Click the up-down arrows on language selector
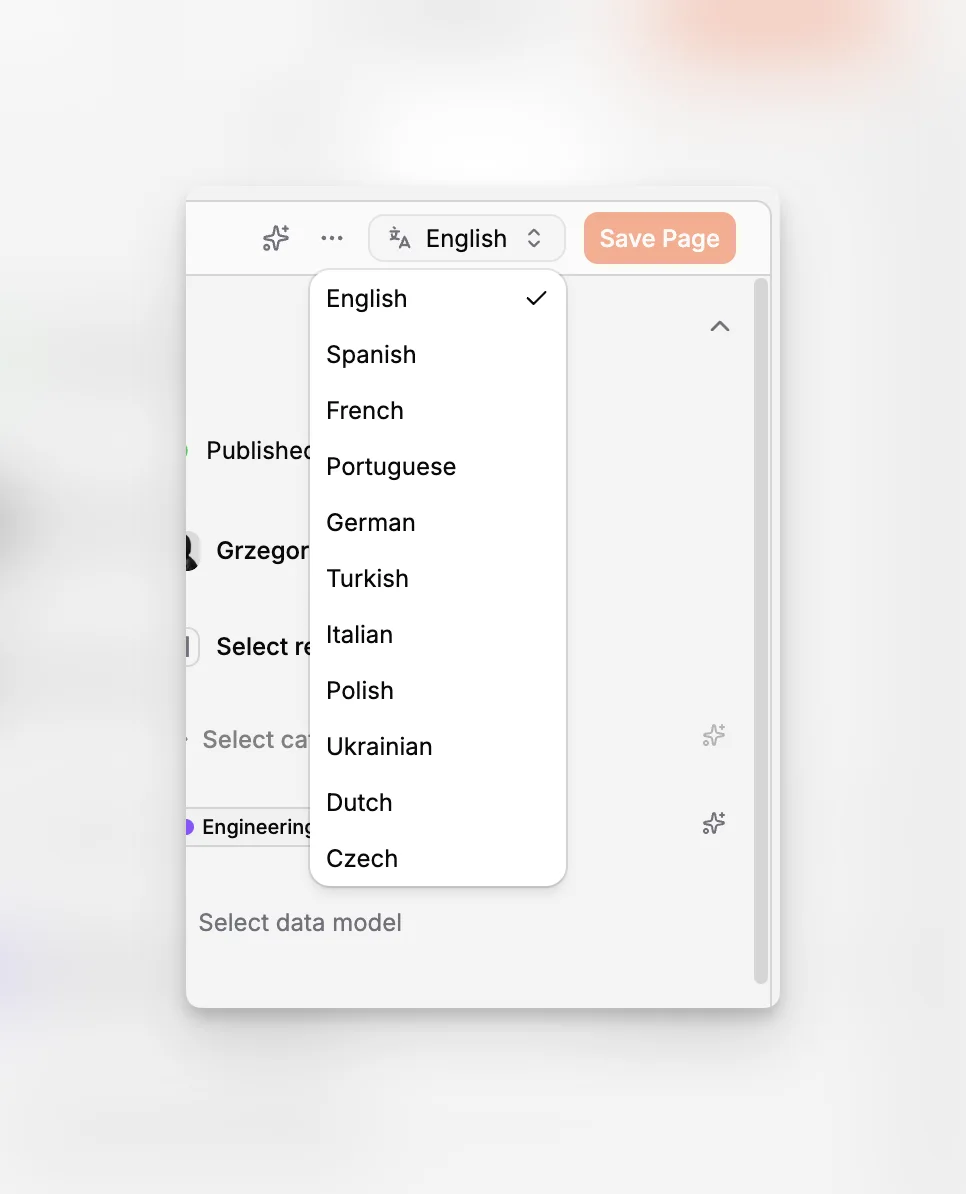Viewport: 966px width, 1194px height. (534, 238)
